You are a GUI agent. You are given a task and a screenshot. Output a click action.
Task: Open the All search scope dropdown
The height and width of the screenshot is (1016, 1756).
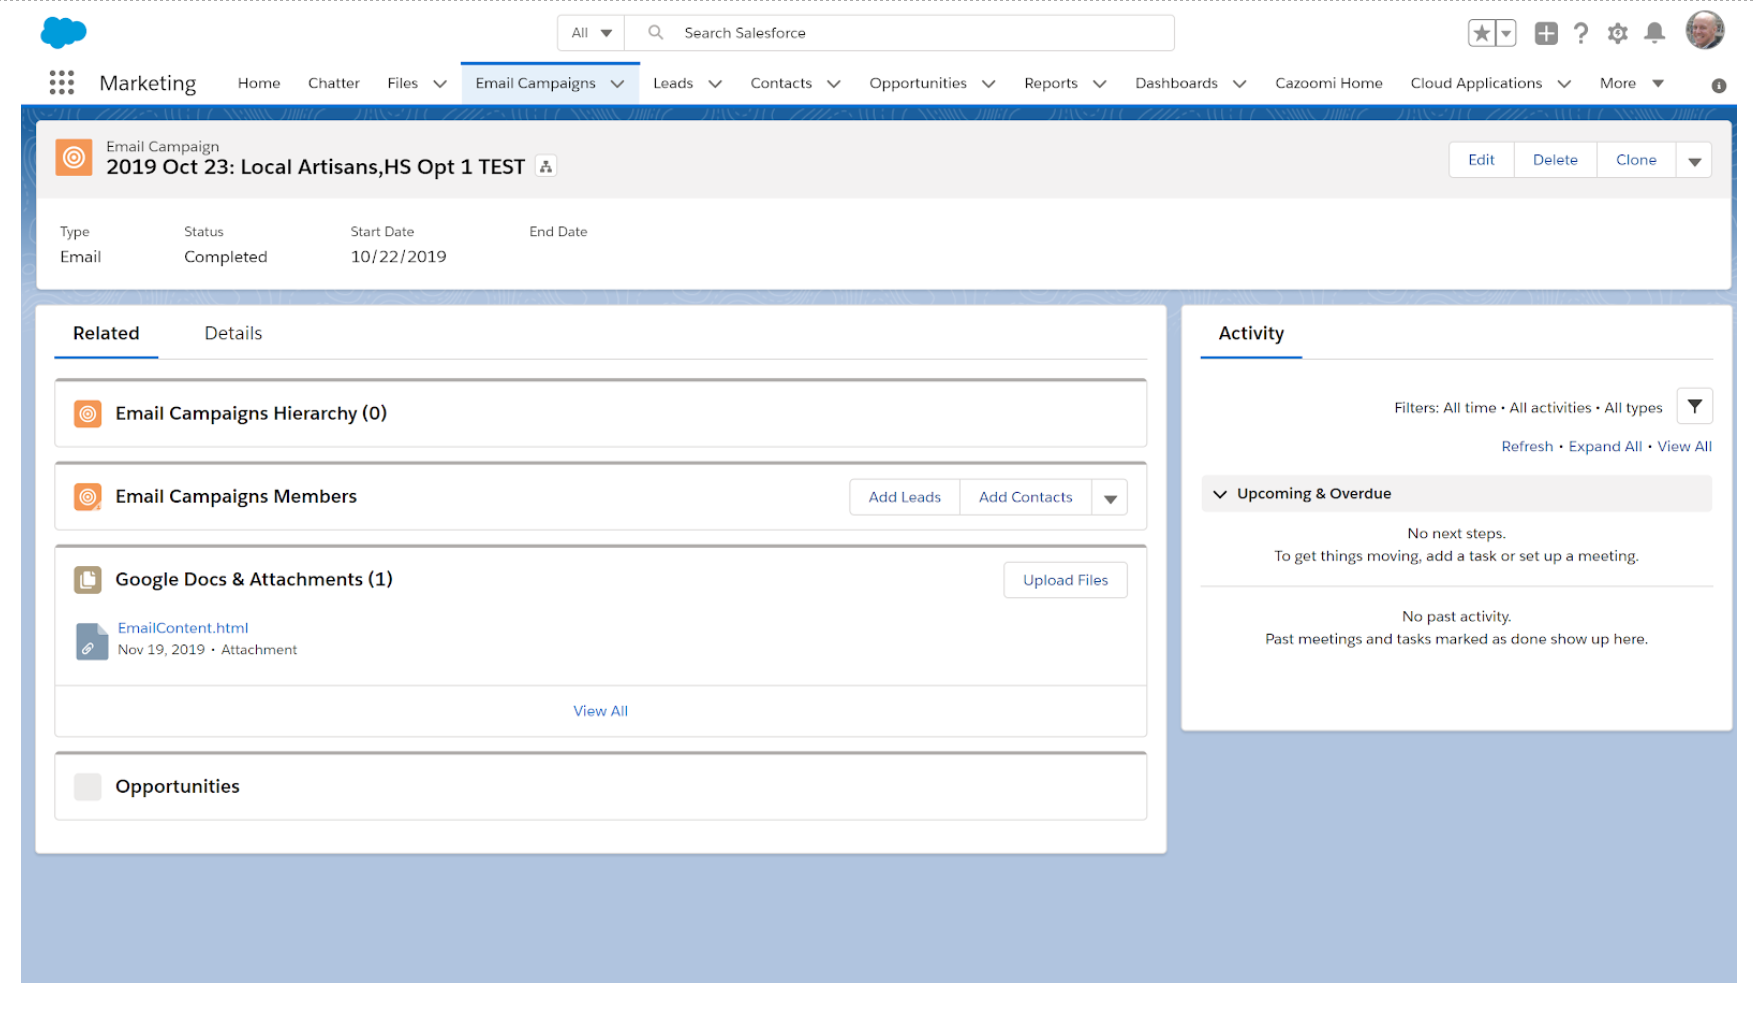pyautogui.click(x=591, y=32)
